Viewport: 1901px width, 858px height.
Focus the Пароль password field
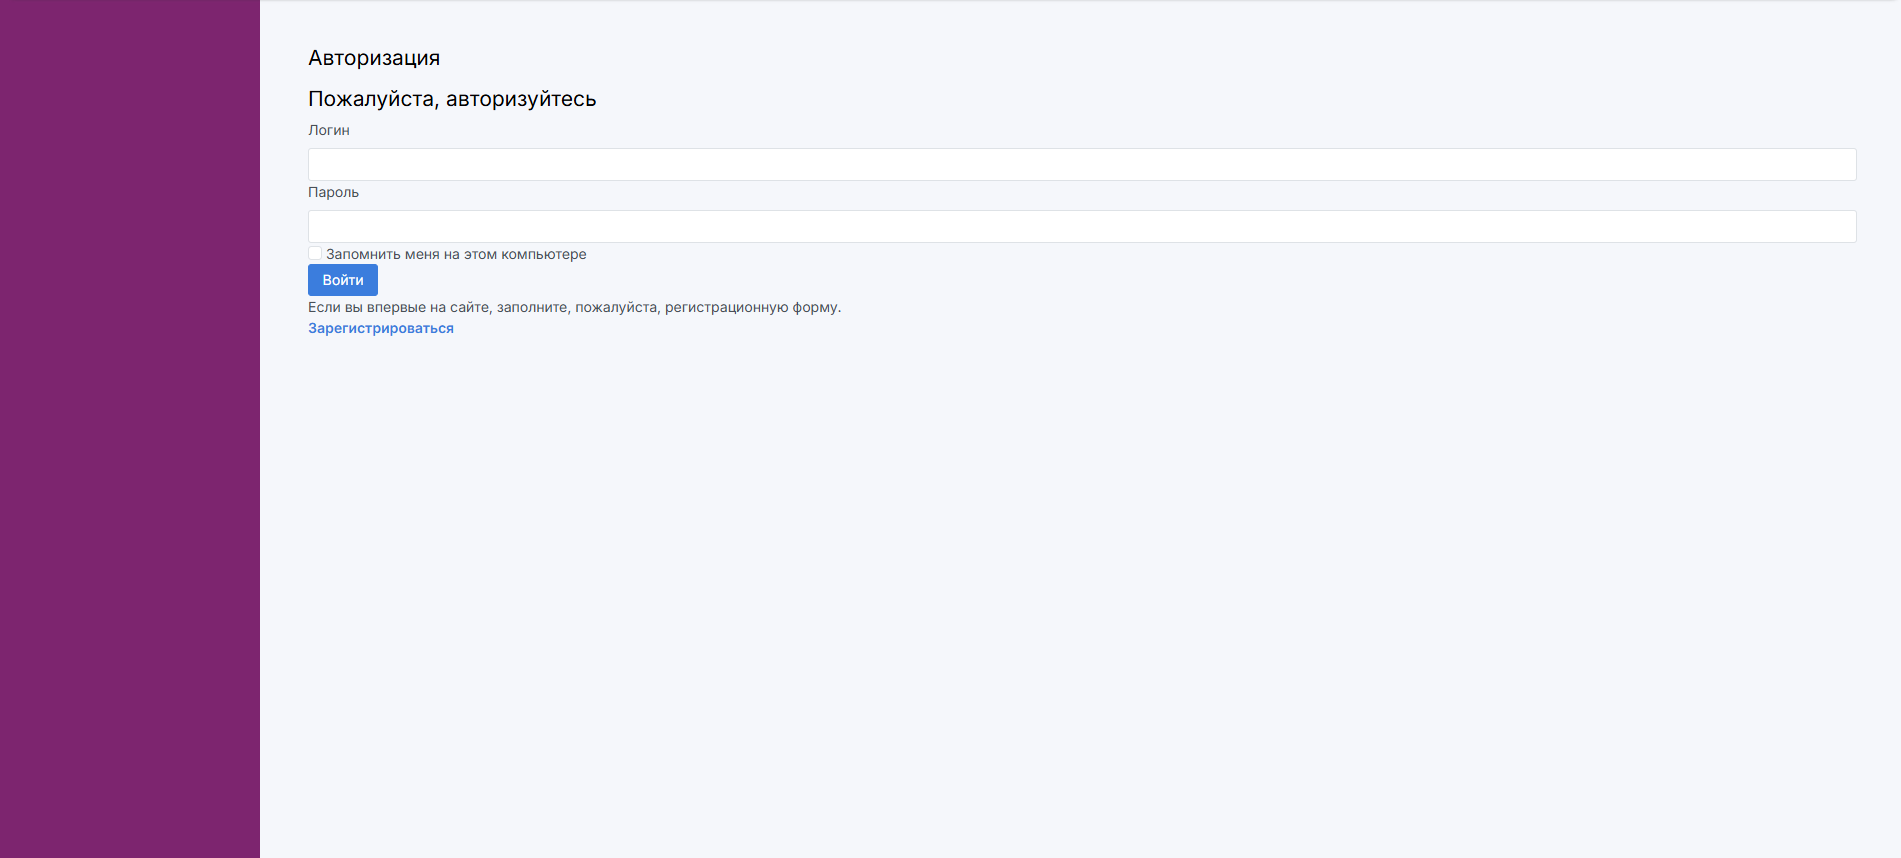coord(1082,227)
